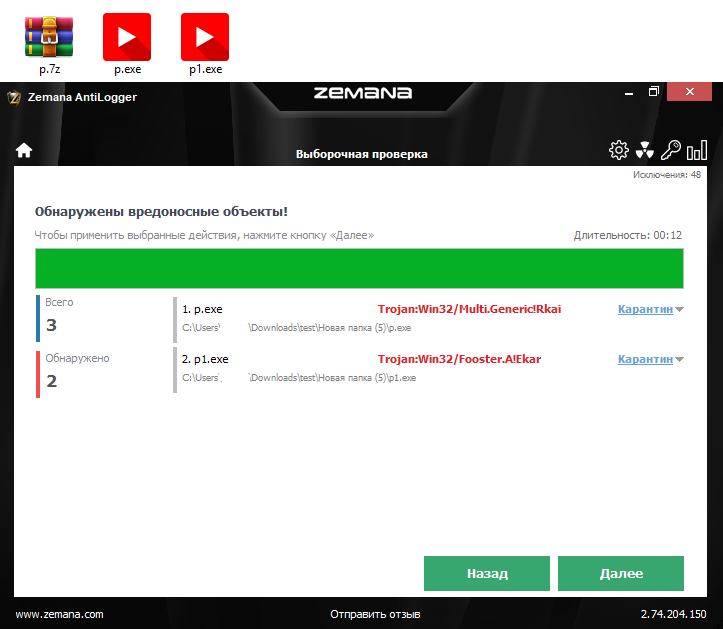Click the file path ending in \p.exe
723x629 pixels.
(296, 328)
